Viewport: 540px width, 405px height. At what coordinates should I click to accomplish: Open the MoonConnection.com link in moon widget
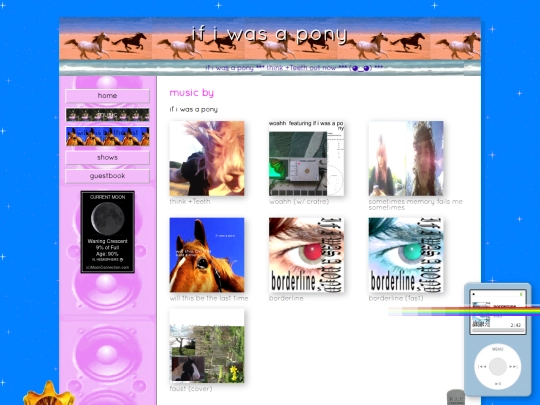(107, 267)
